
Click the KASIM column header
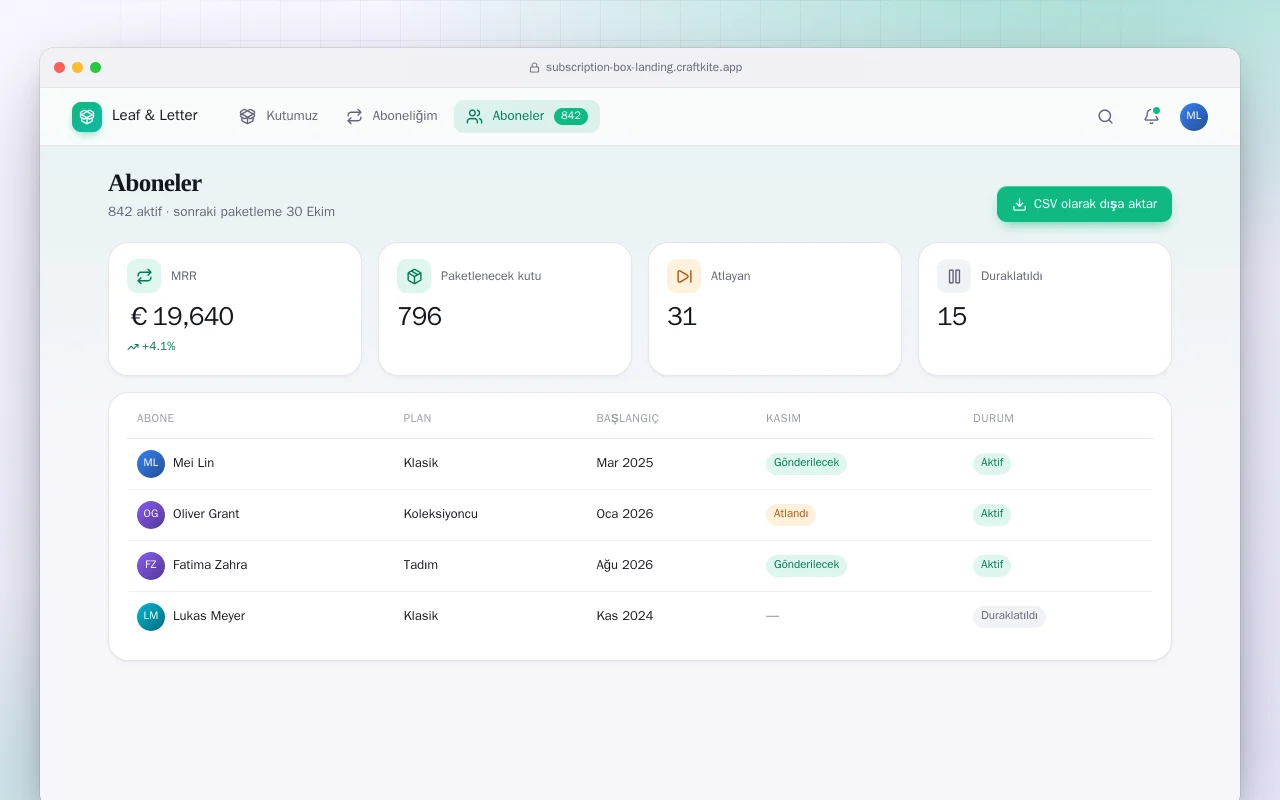coord(783,419)
